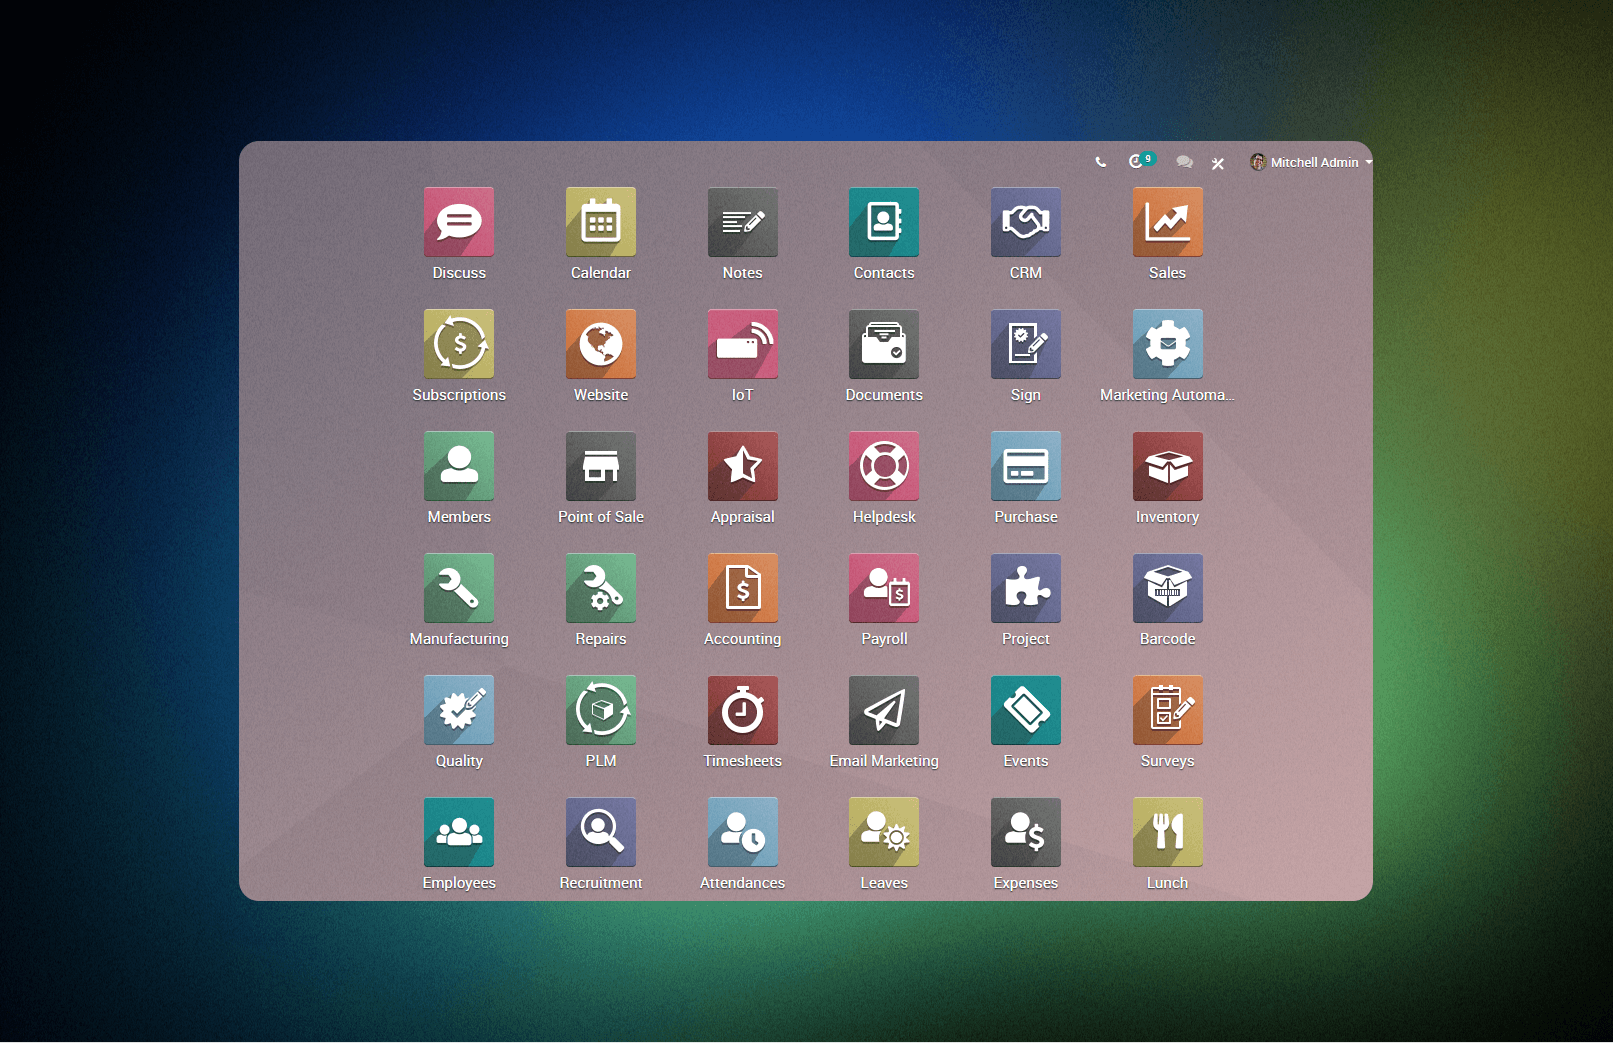Click the phone call icon in top bar
The height and width of the screenshot is (1043, 1613).
point(1101,162)
